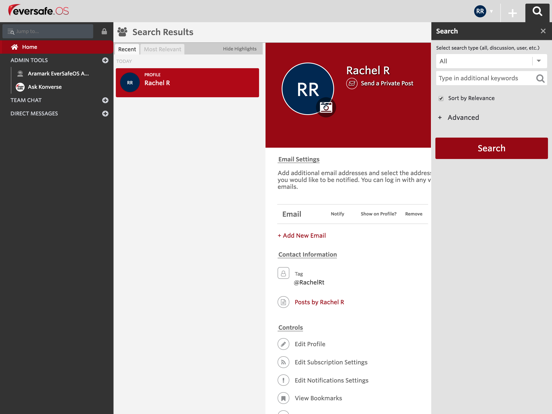Close the Search side panel
552x414 pixels.
coord(543,31)
